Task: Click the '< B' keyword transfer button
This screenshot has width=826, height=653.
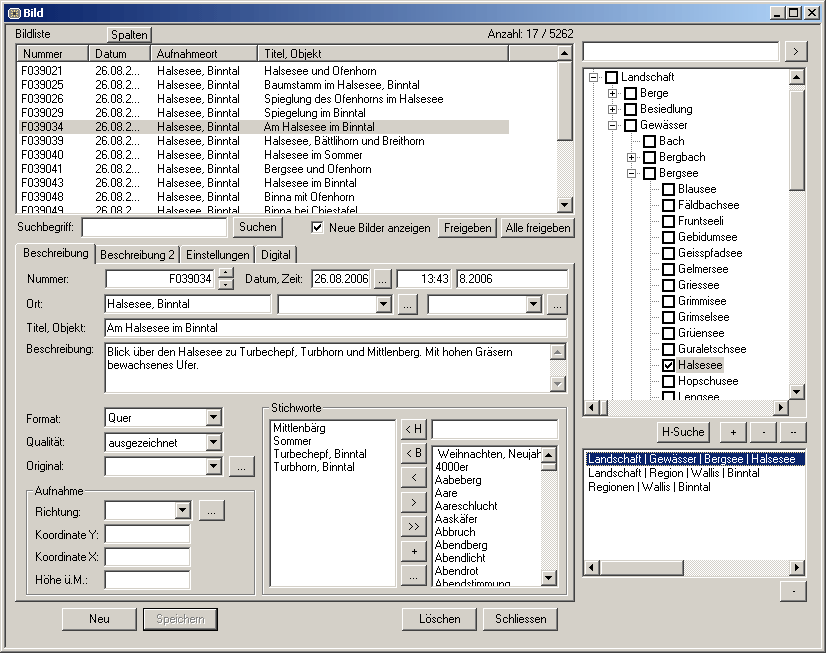Action: 413,453
